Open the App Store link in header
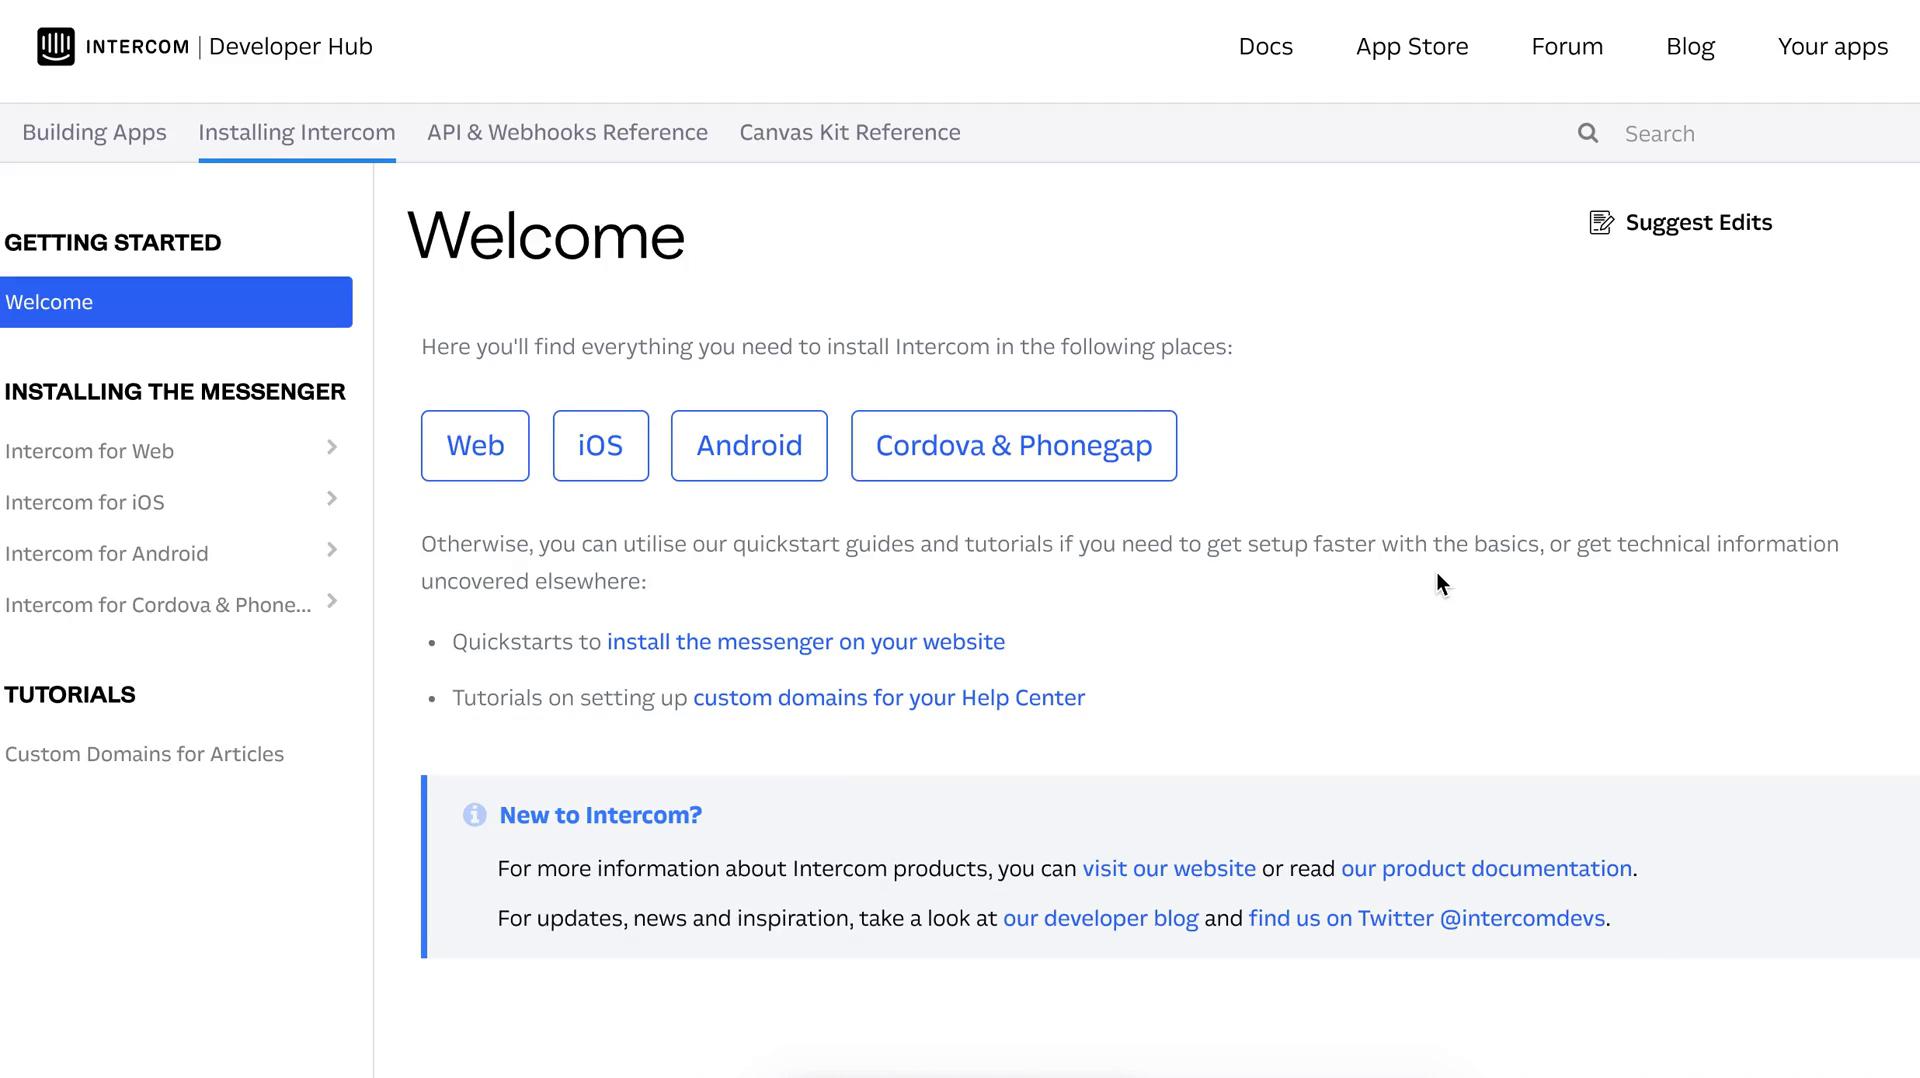 point(1412,47)
